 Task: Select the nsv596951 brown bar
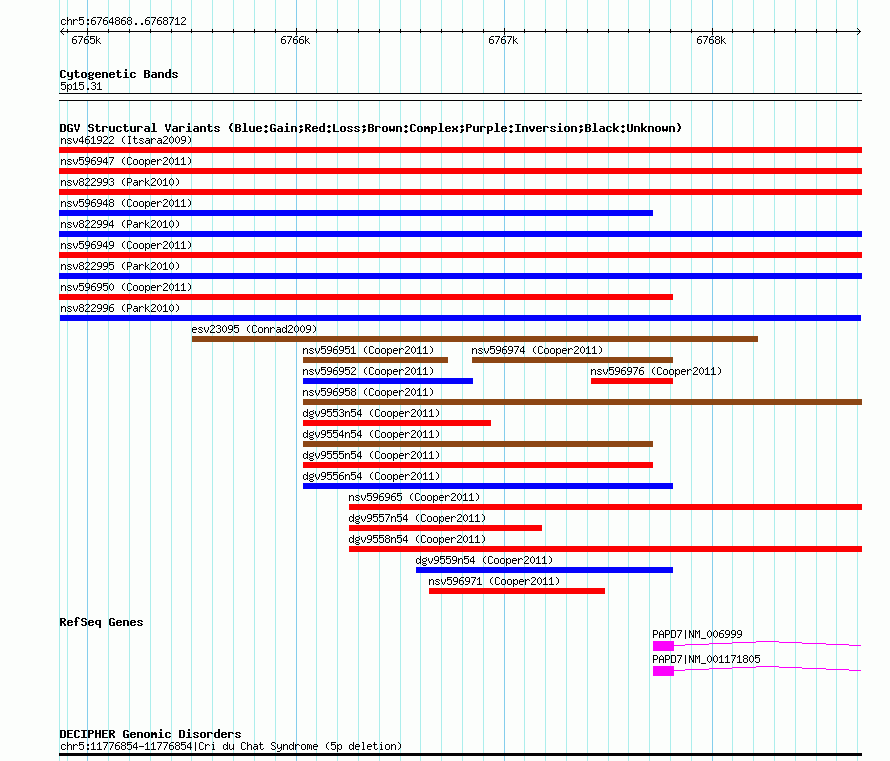point(375,360)
